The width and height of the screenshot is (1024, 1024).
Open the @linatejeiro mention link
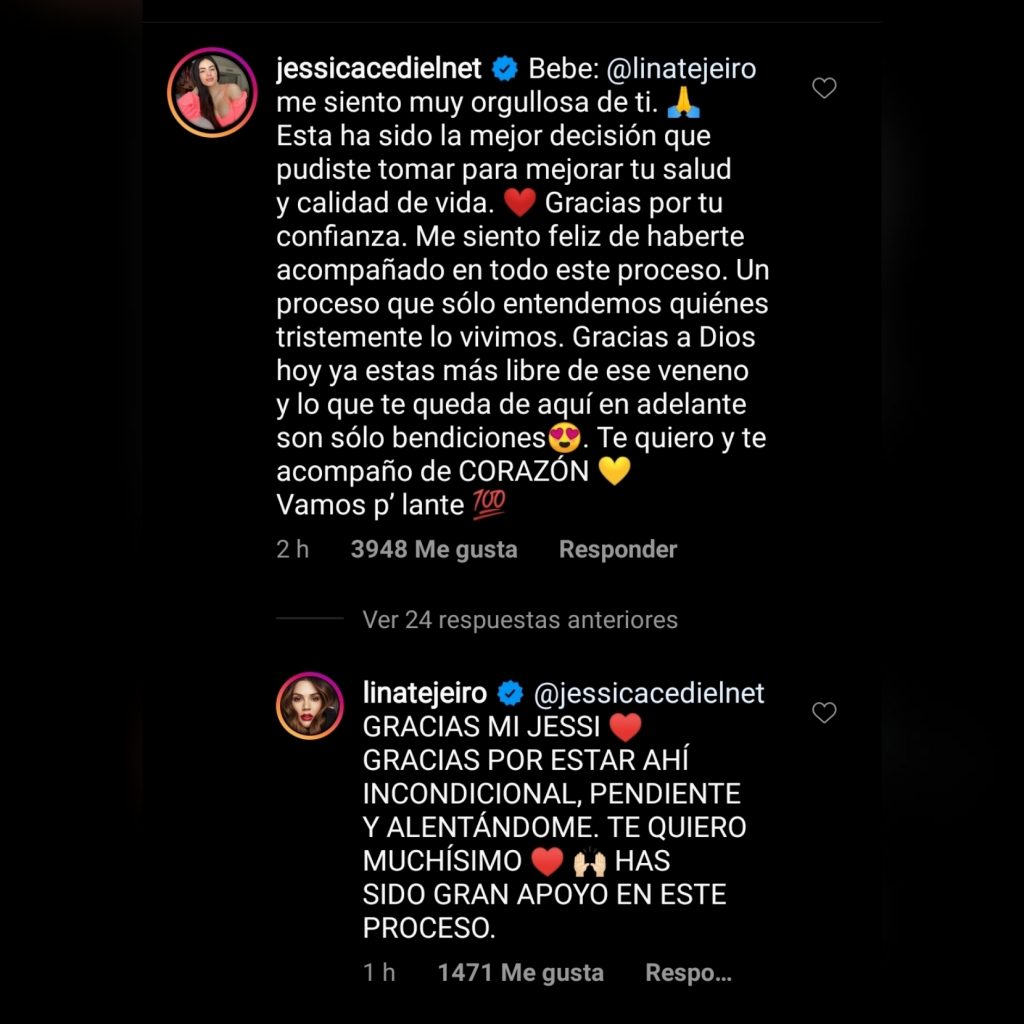(681, 69)
